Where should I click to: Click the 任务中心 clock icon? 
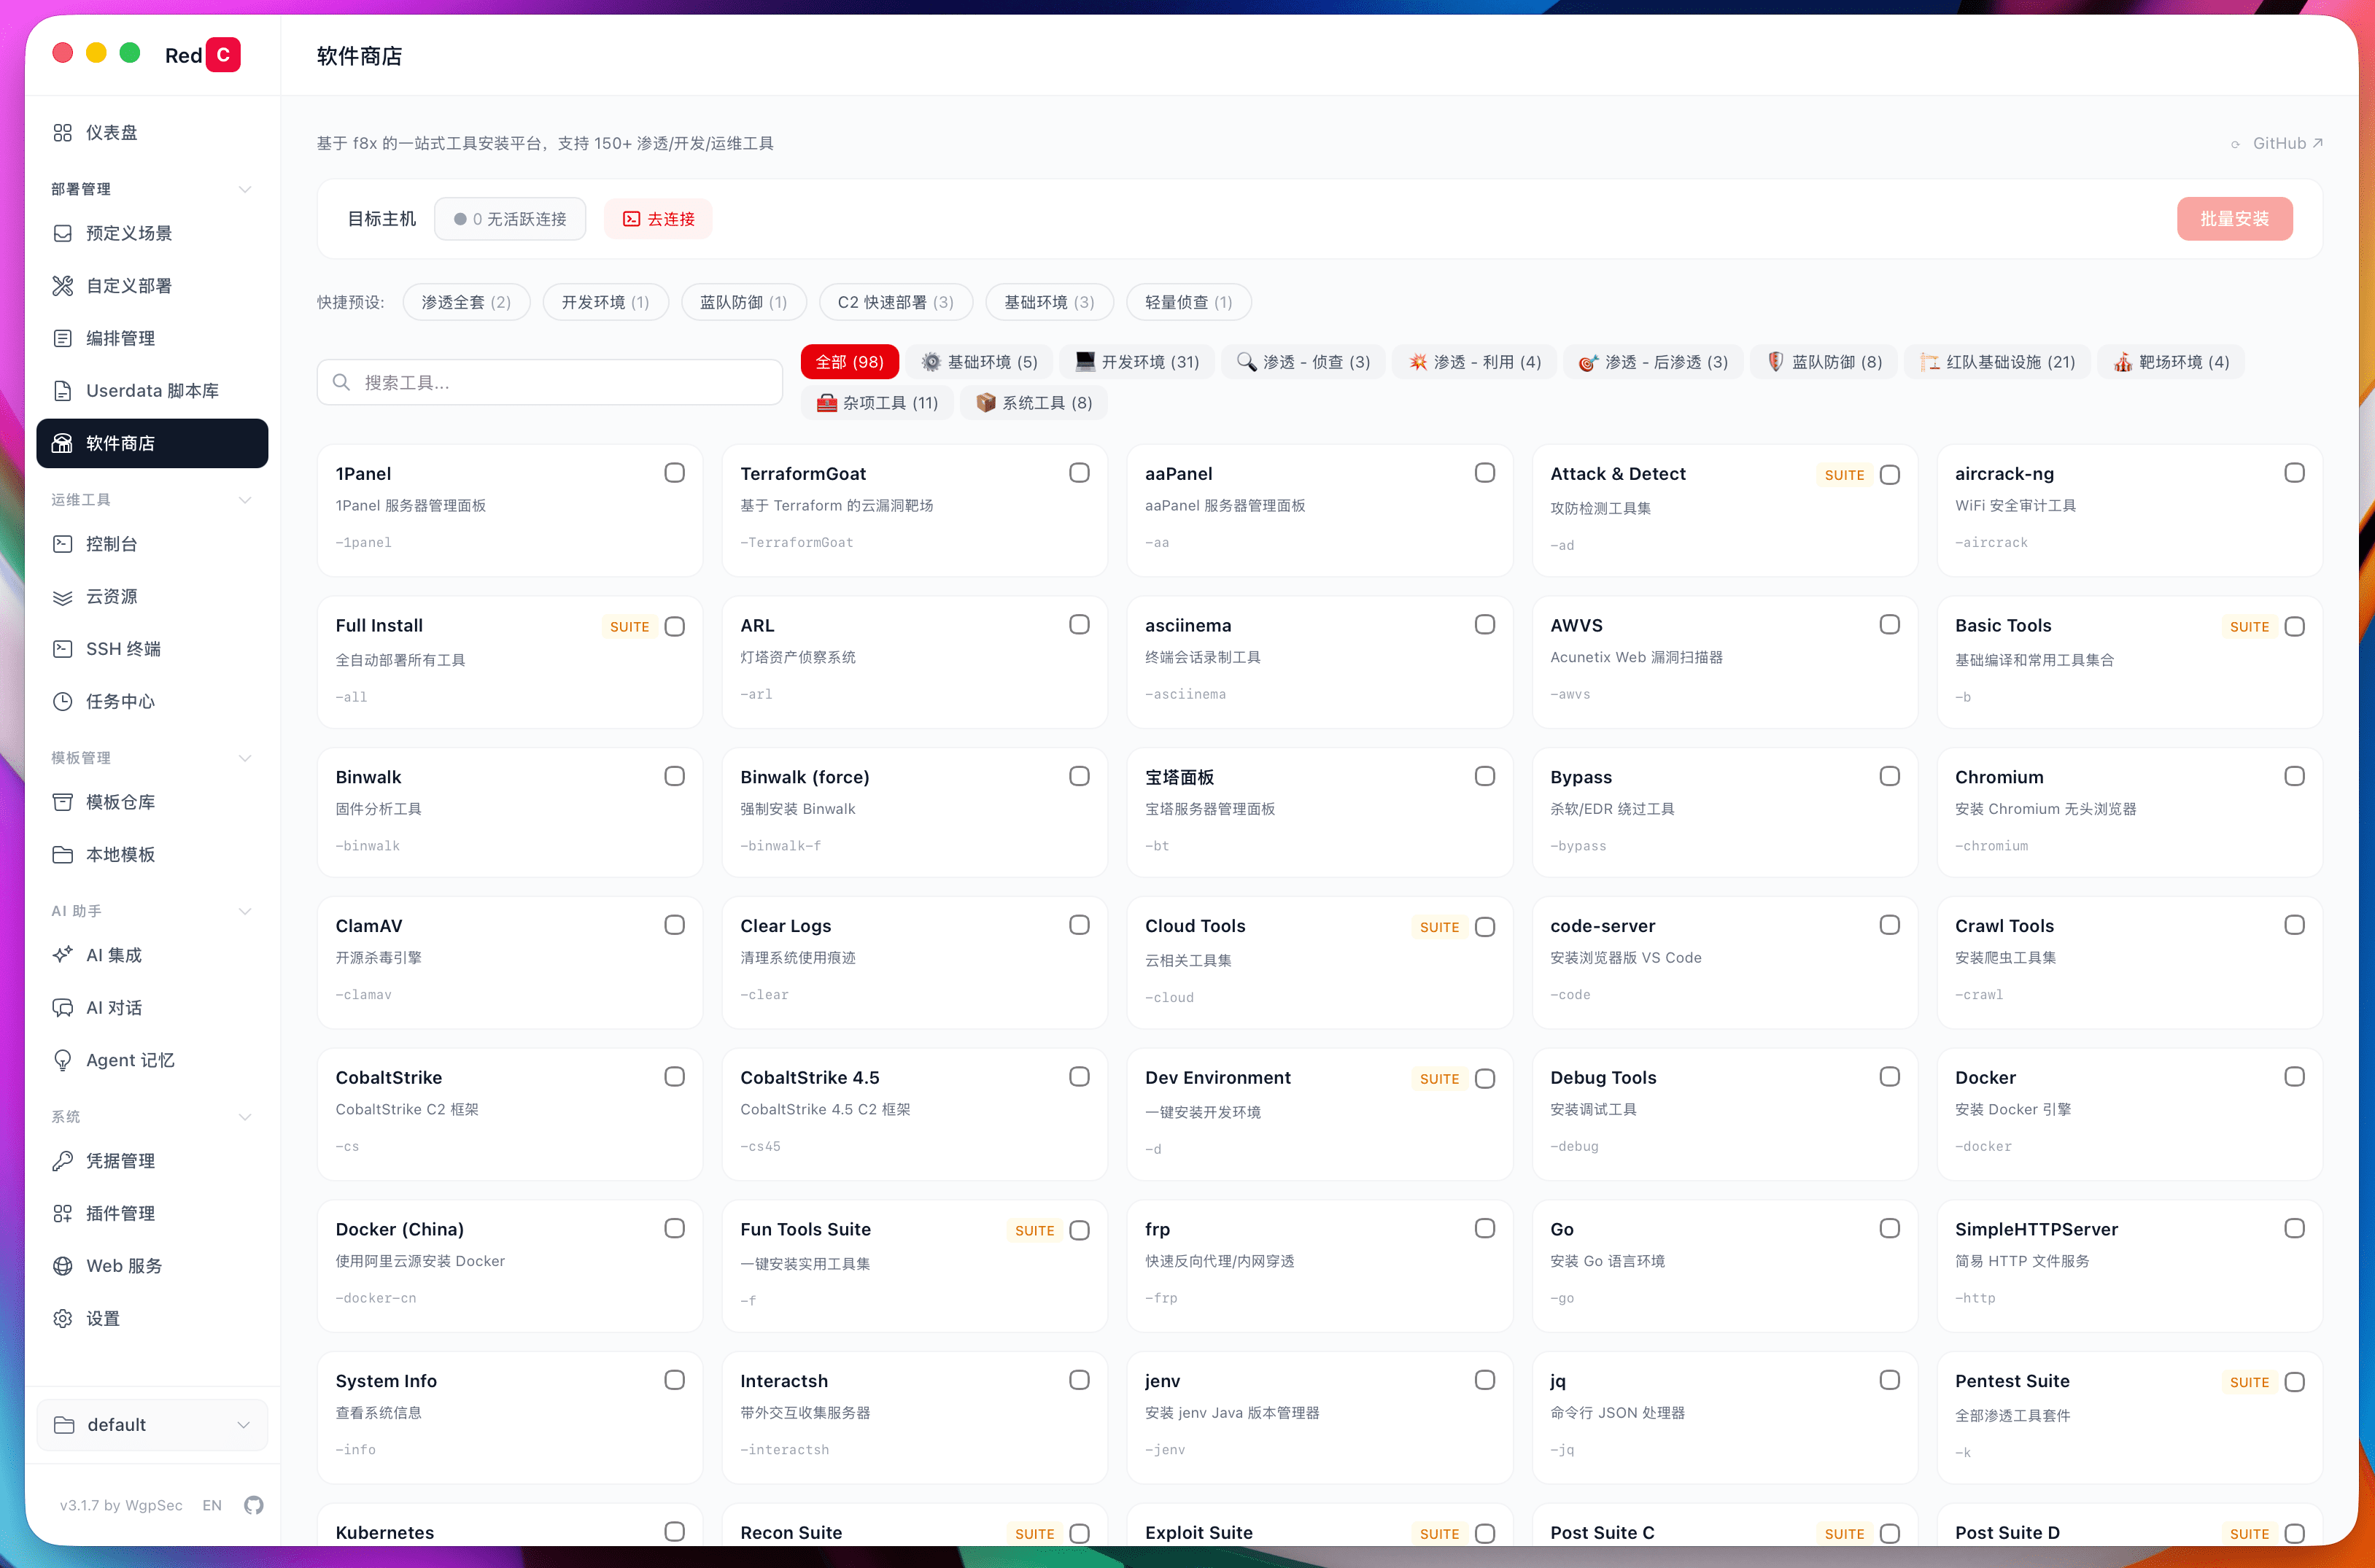62,702
